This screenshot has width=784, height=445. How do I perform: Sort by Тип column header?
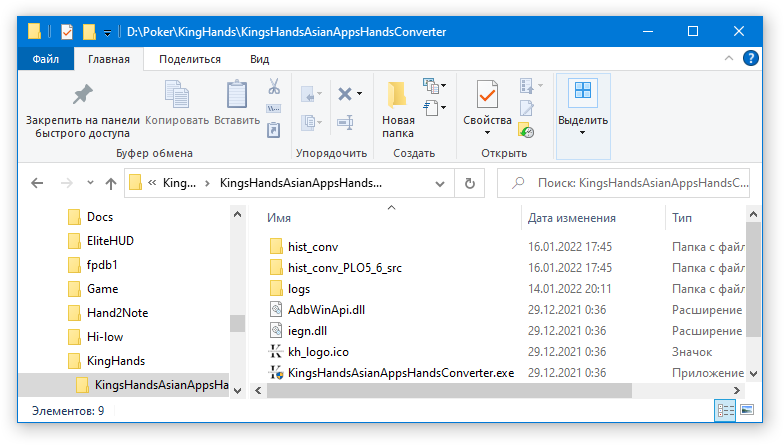(x=682, y=218)
